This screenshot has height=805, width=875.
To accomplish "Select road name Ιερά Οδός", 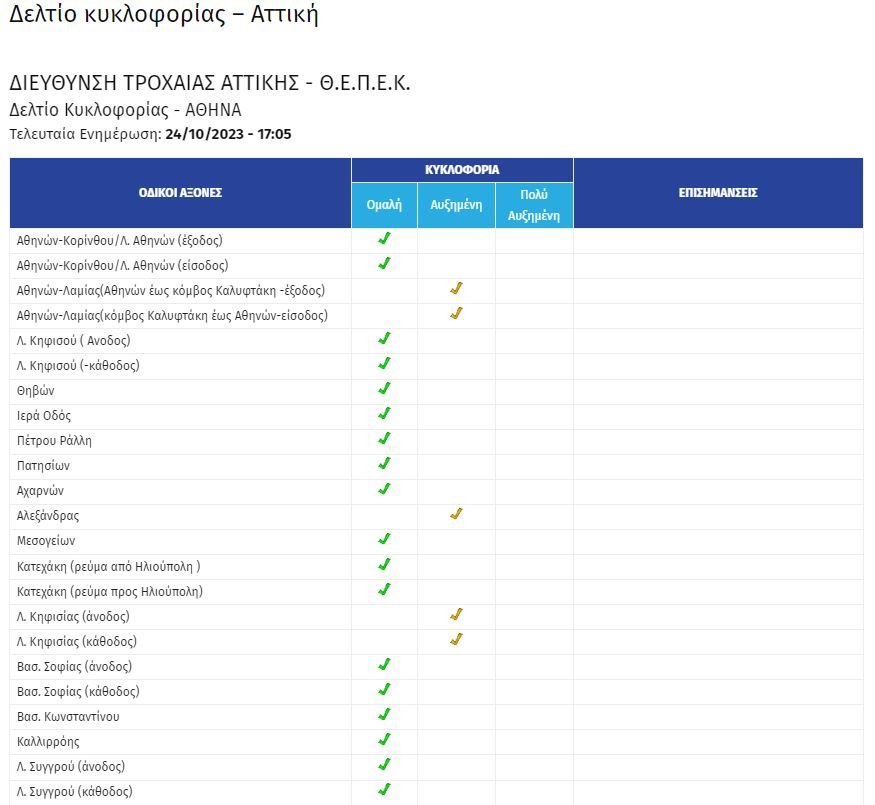I will point(44,416).
